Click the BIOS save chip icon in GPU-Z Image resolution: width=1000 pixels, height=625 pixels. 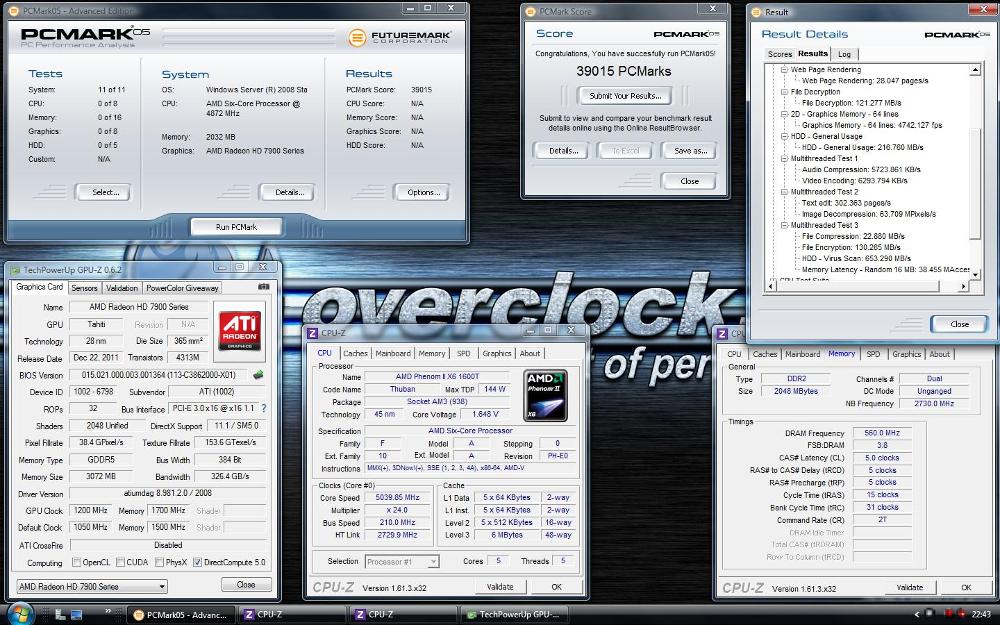tap(258, 374)
